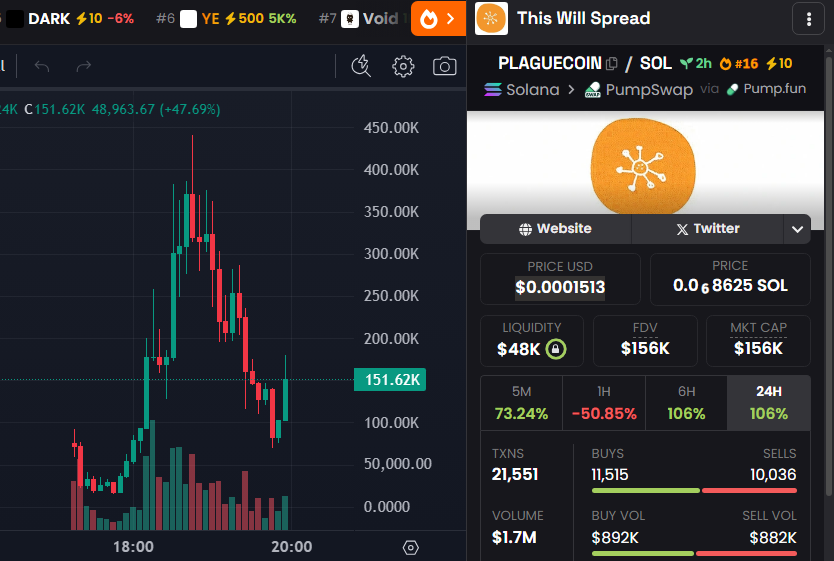
Task: Click the red sells progress bar
Action: click(749, 490)
